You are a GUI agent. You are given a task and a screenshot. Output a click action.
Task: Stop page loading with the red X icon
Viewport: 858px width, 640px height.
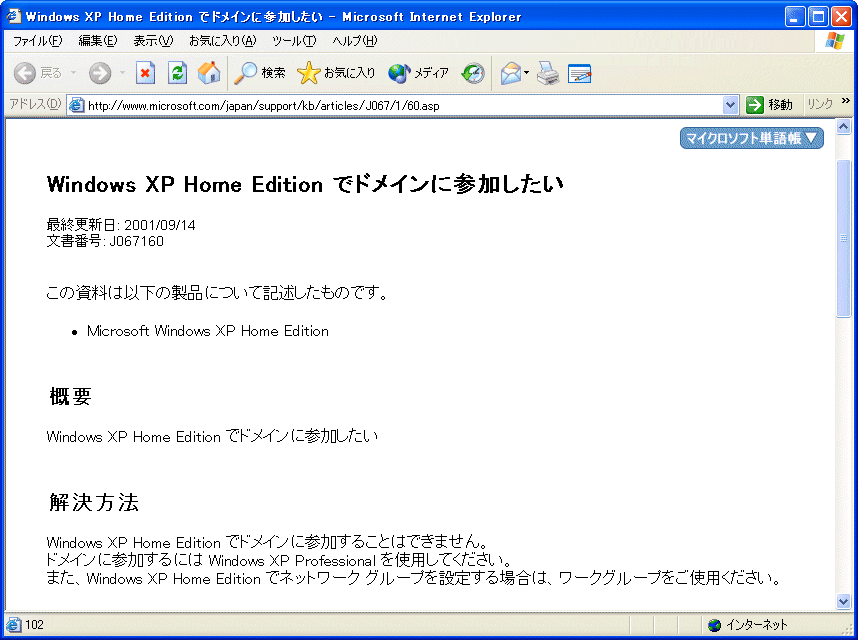coord(145,73)
